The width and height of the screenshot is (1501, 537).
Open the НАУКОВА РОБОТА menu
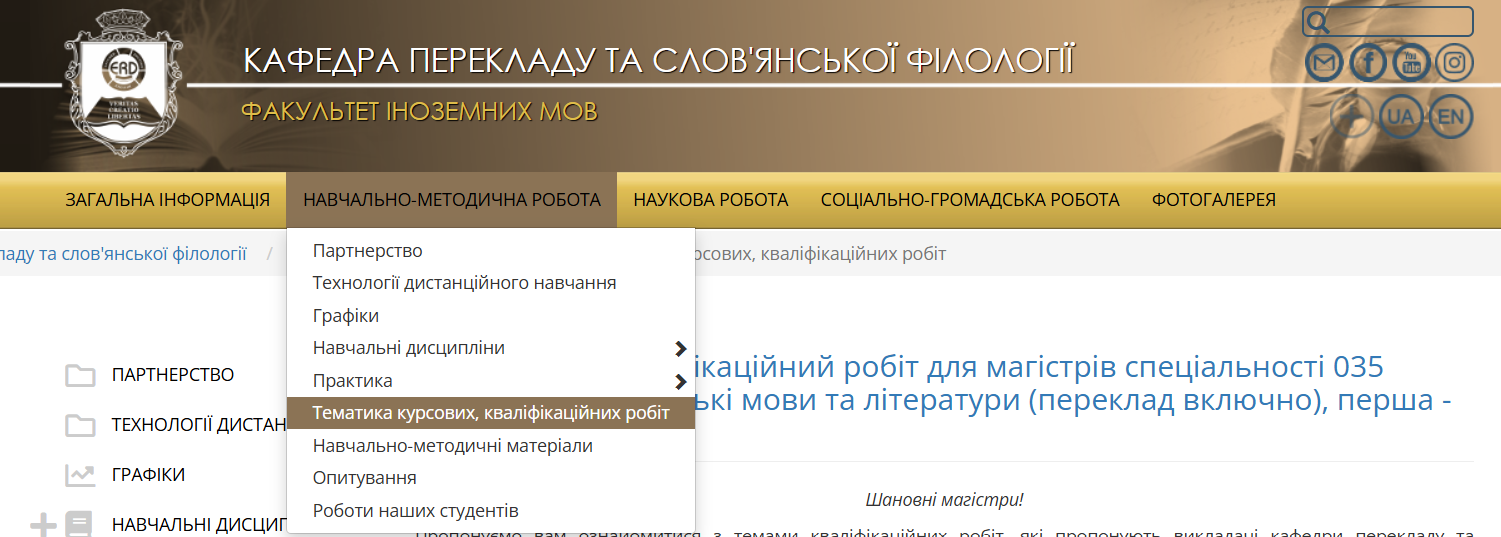(x=710, y=200)
